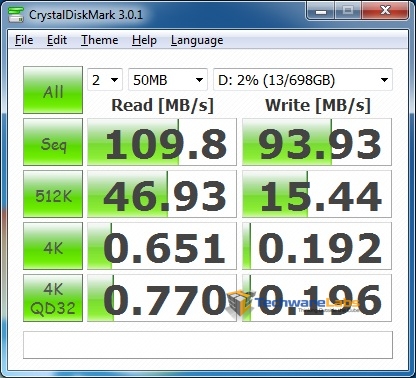Click the 4K QD32 read result 0.770
Screen dimensions: 416x378
pos(162,298)
